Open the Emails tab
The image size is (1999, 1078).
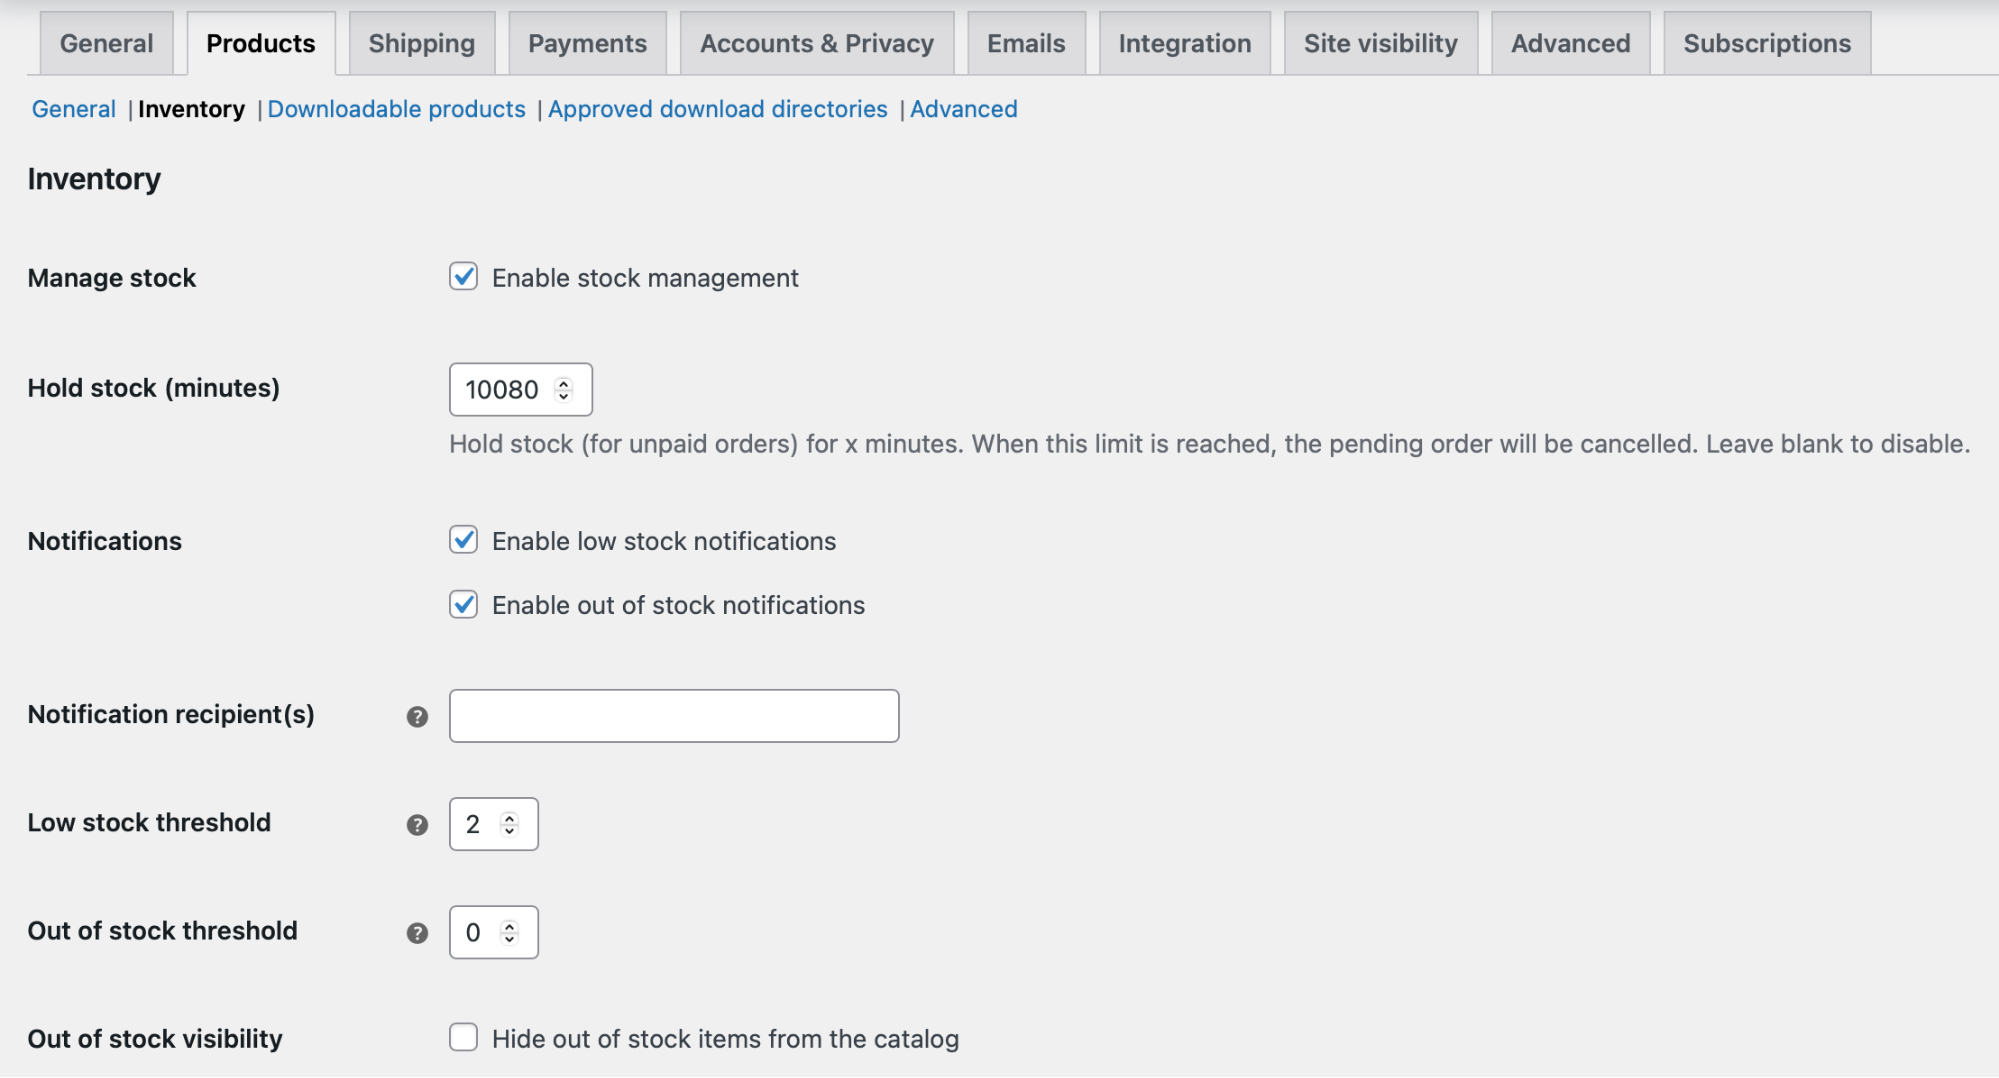pyautogui.click(x=1027, y=43)
